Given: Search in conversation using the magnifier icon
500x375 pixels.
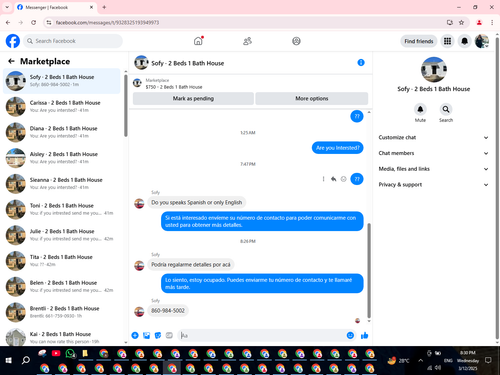Looking at the screenshot, I should [446, 109].
